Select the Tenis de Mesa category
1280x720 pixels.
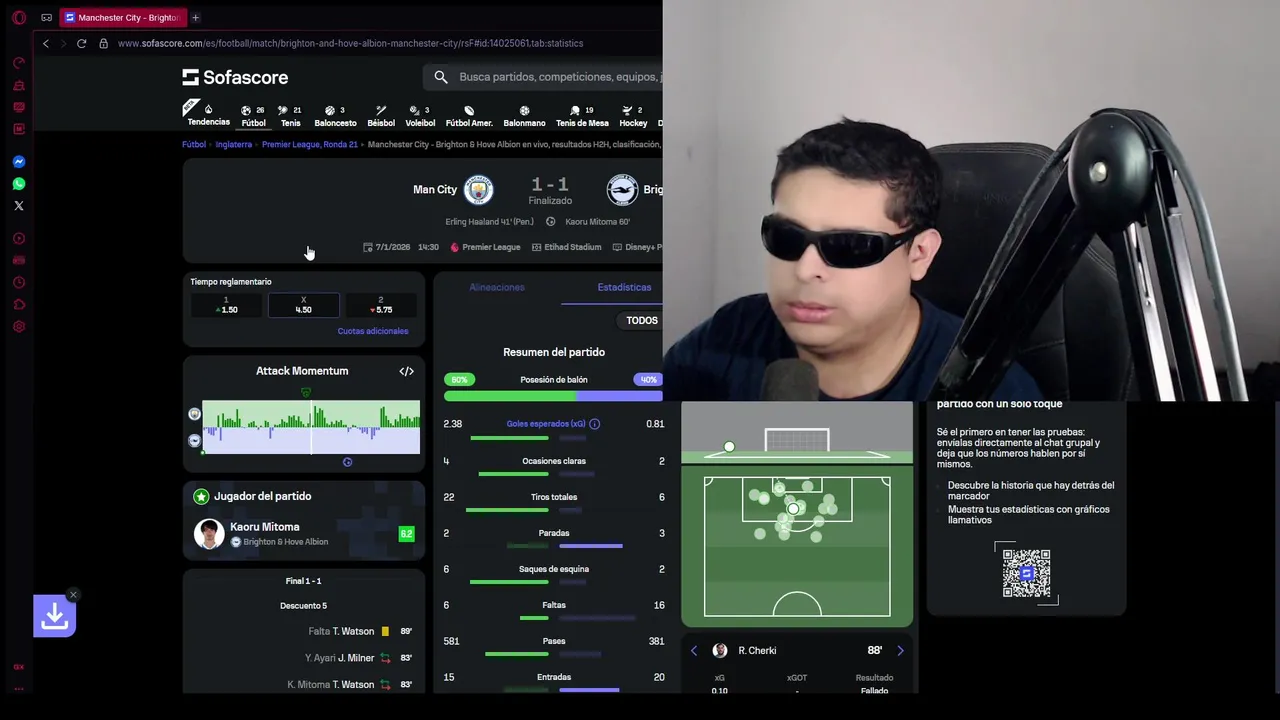pyautogui.click(x=582, y=116)
